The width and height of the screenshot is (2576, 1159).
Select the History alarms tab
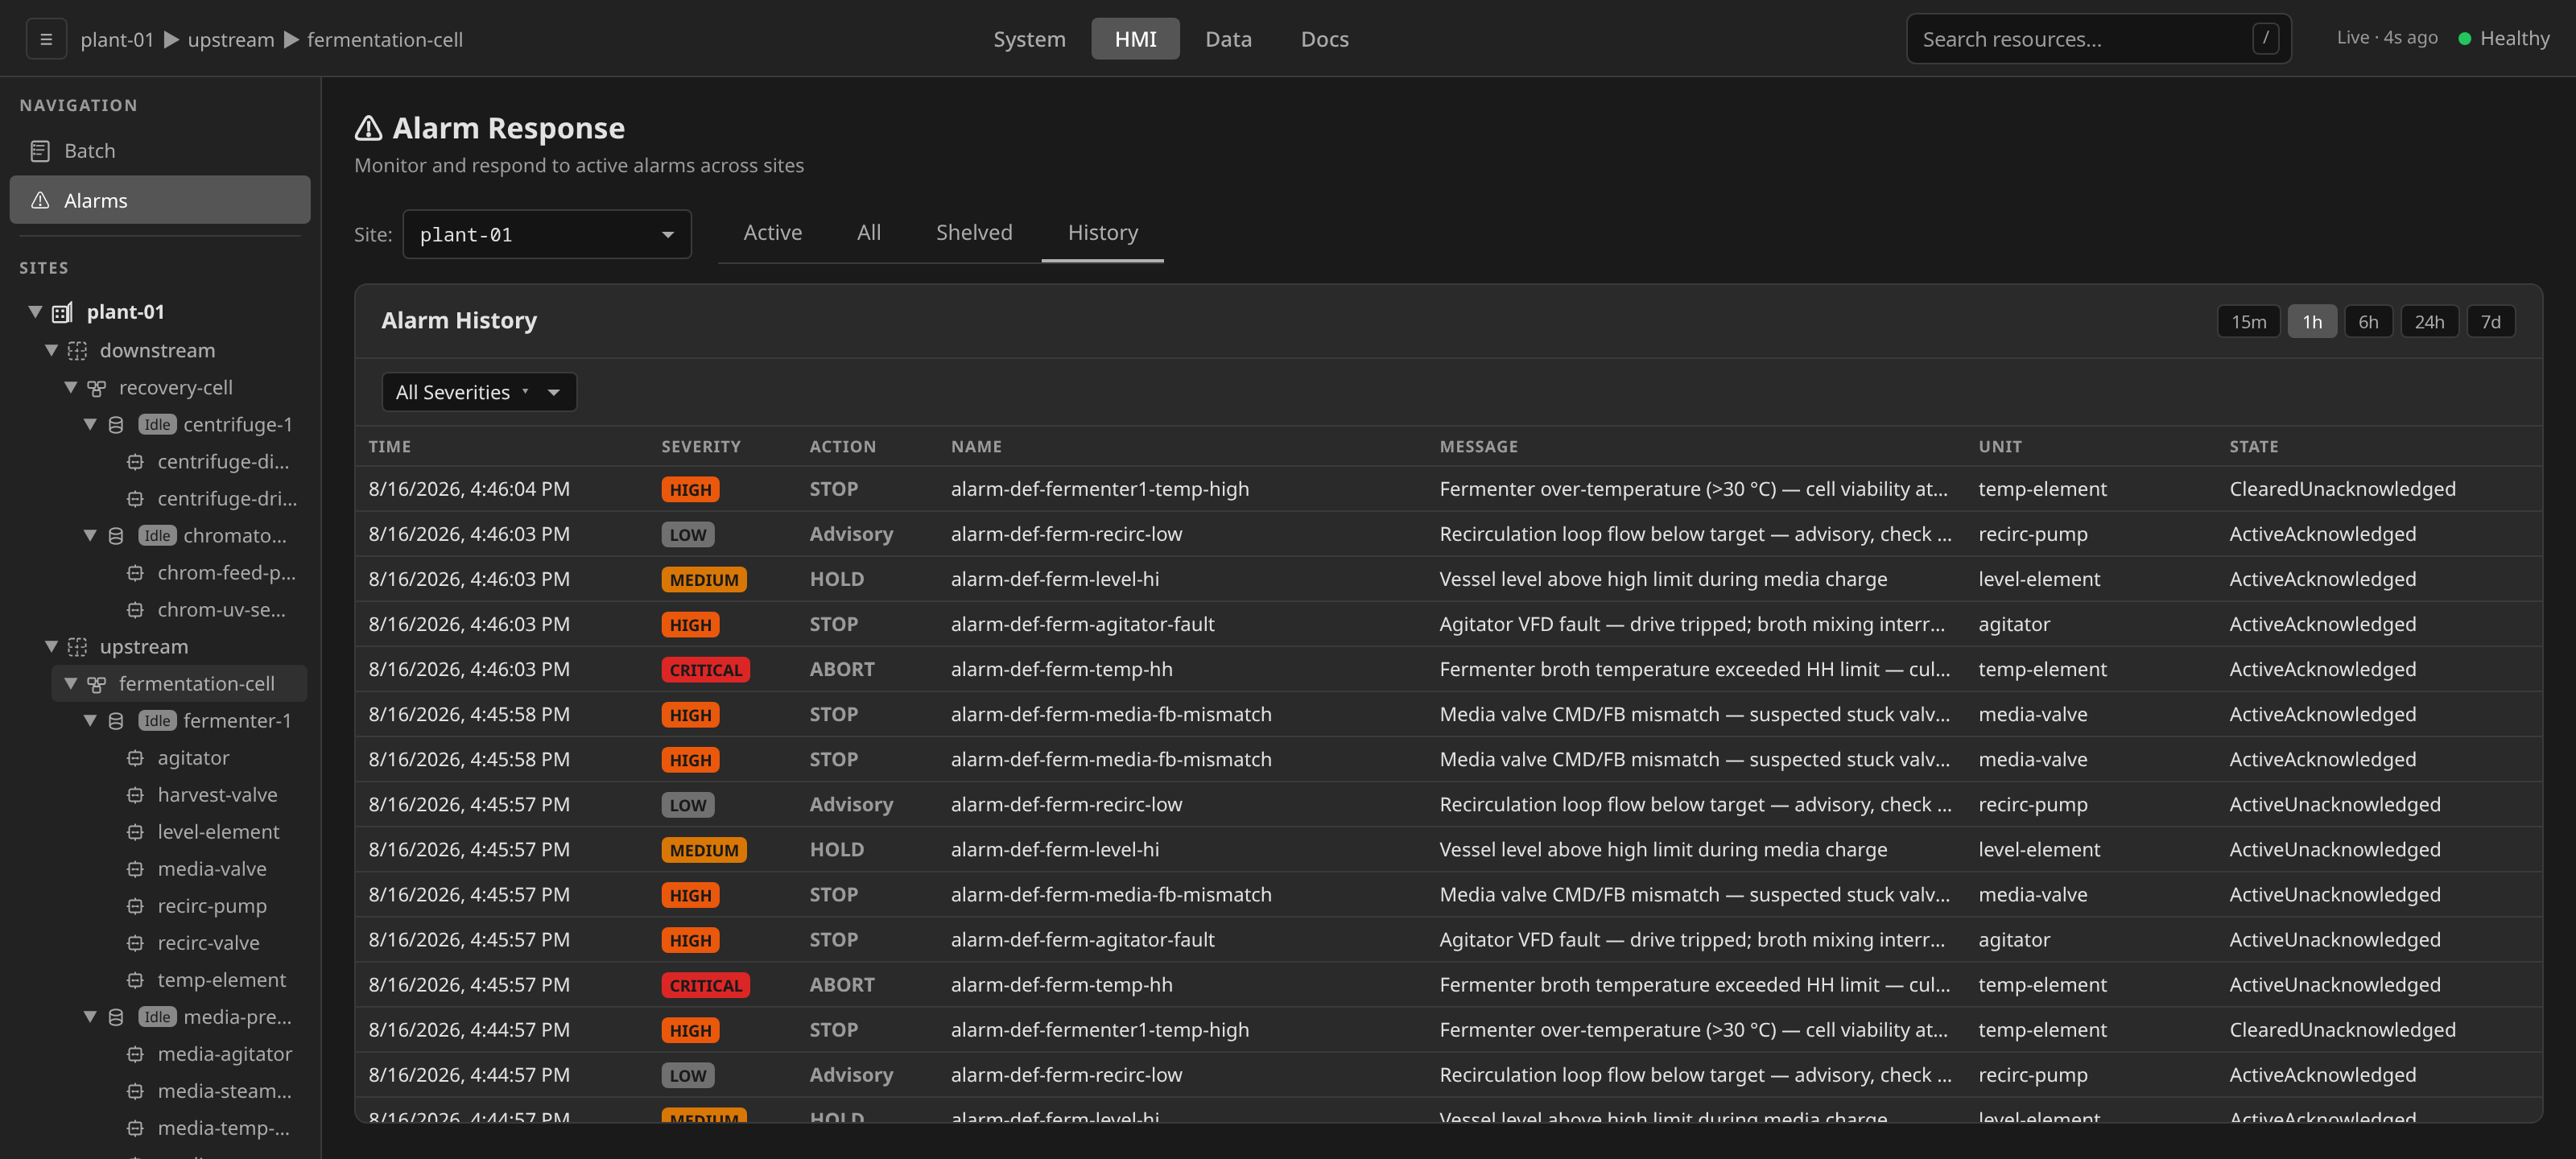tap(1102, 233)
